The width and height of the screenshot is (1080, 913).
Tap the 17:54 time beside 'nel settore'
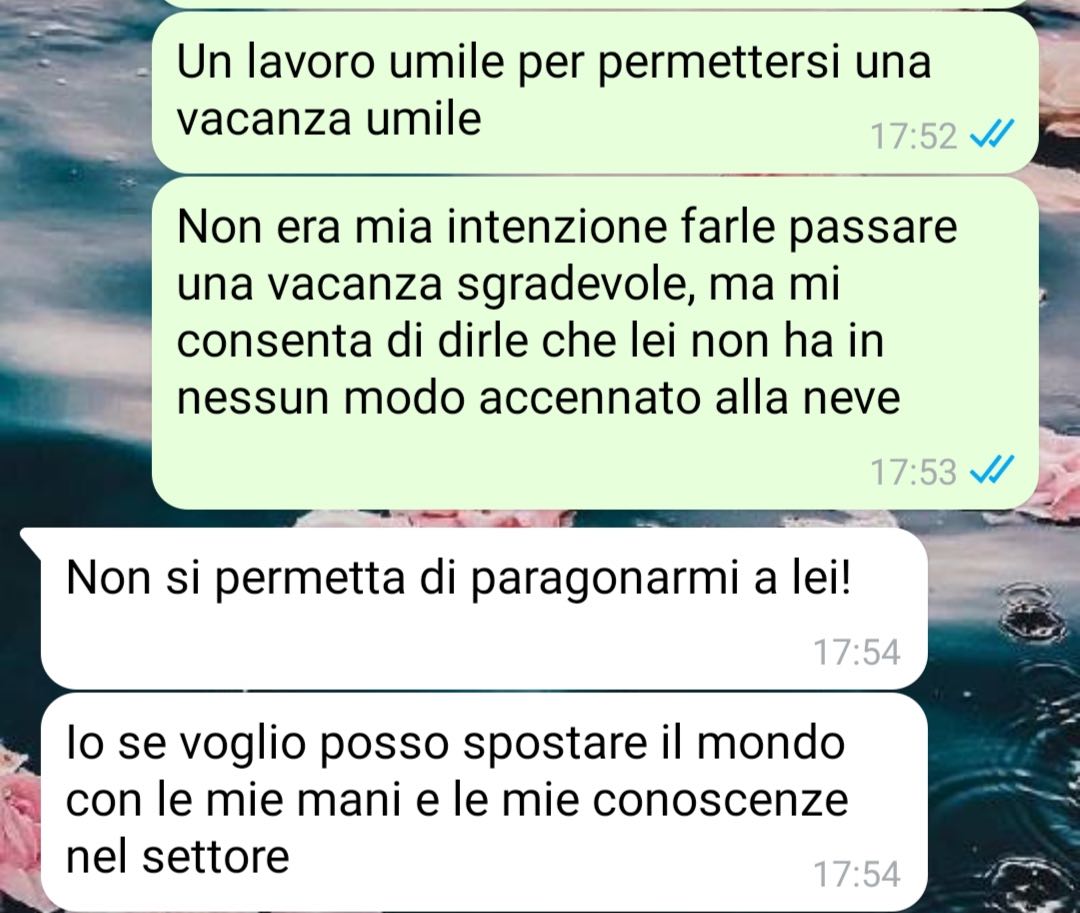coord(857,874)
